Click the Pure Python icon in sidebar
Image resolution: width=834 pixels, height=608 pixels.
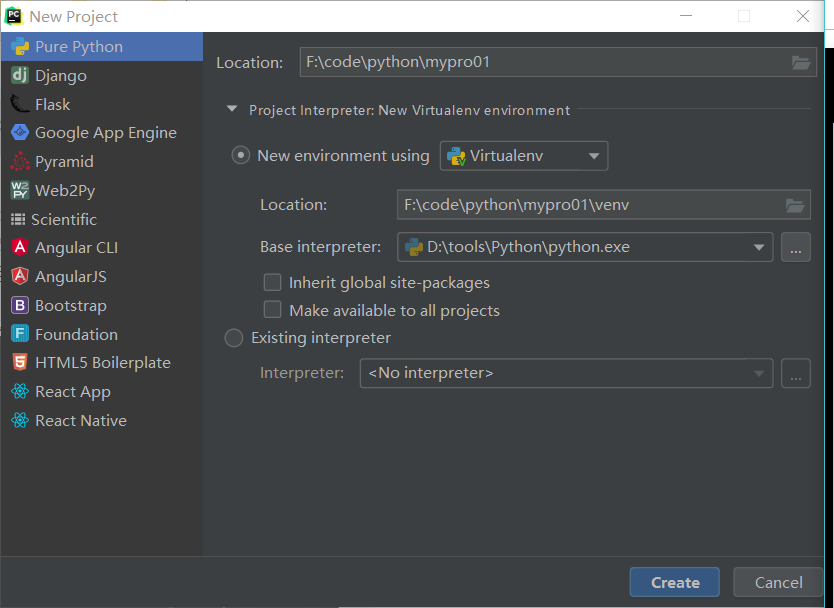[x=20, y=47]
